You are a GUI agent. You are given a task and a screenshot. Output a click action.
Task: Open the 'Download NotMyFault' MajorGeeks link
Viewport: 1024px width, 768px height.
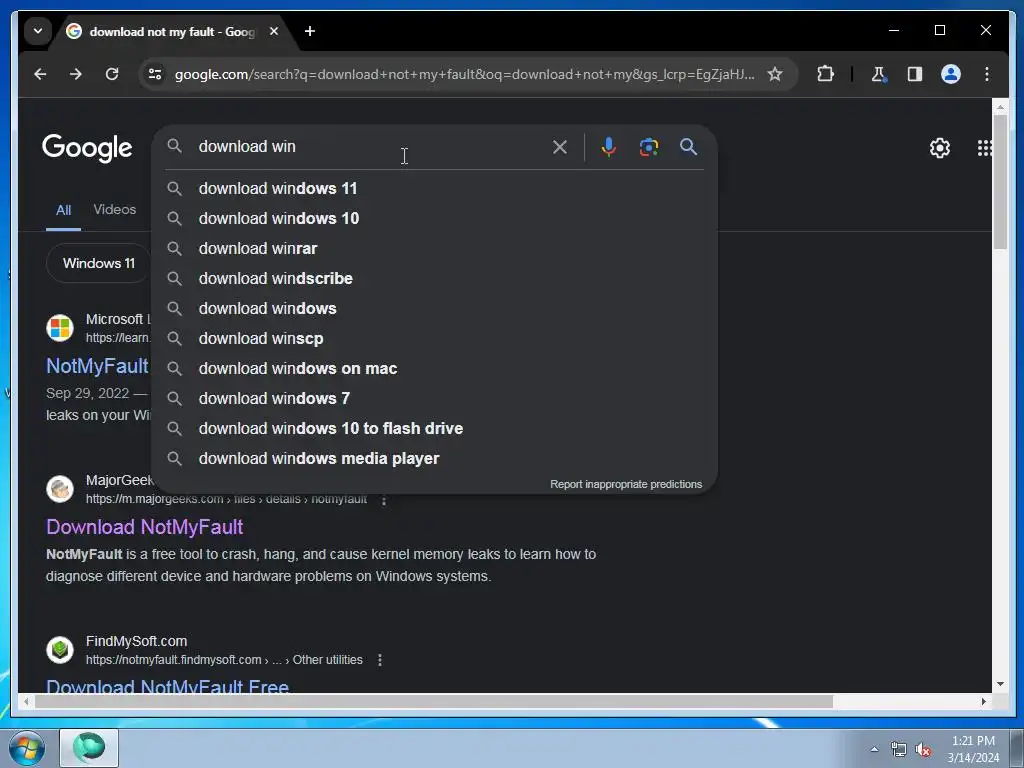(144, 527)
